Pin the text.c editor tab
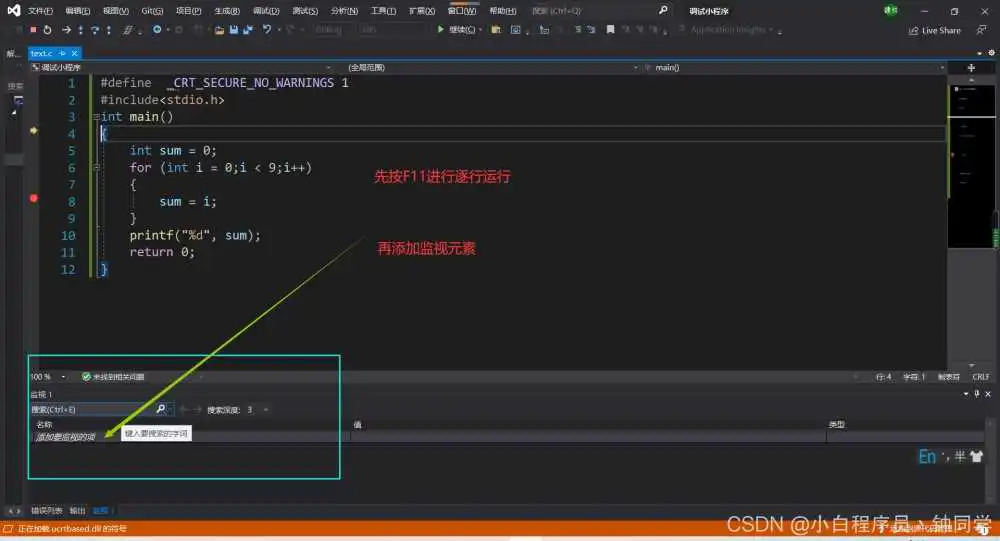Screen dimensions: 1000x541 (x=62, y=53)
